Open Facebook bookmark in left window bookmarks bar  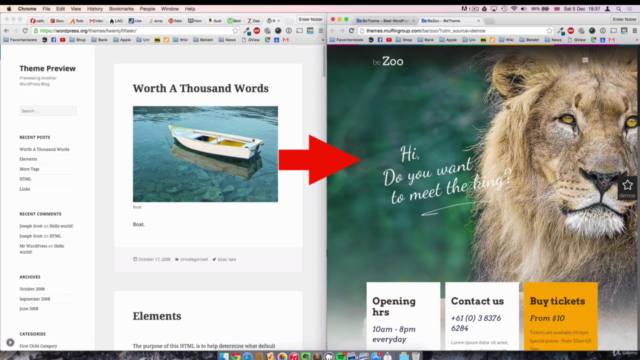53,40
